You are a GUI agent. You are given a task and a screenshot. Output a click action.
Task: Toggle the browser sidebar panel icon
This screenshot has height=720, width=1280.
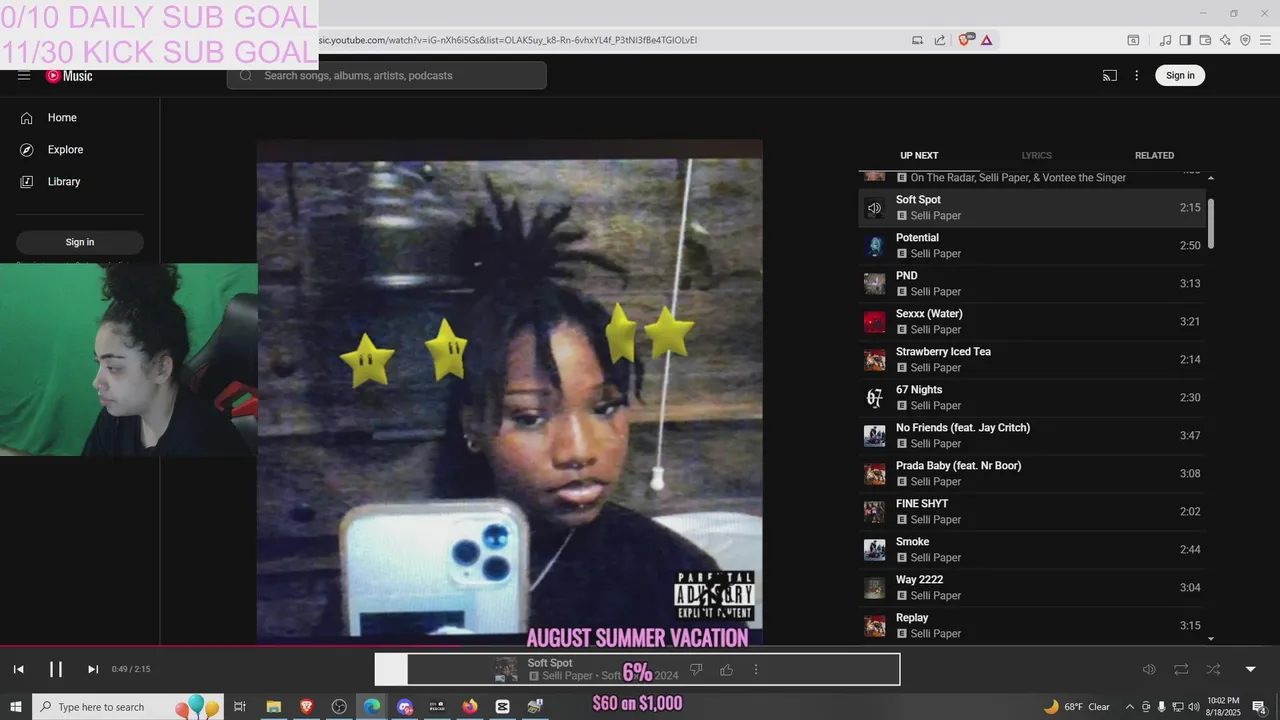[1185, 40]
